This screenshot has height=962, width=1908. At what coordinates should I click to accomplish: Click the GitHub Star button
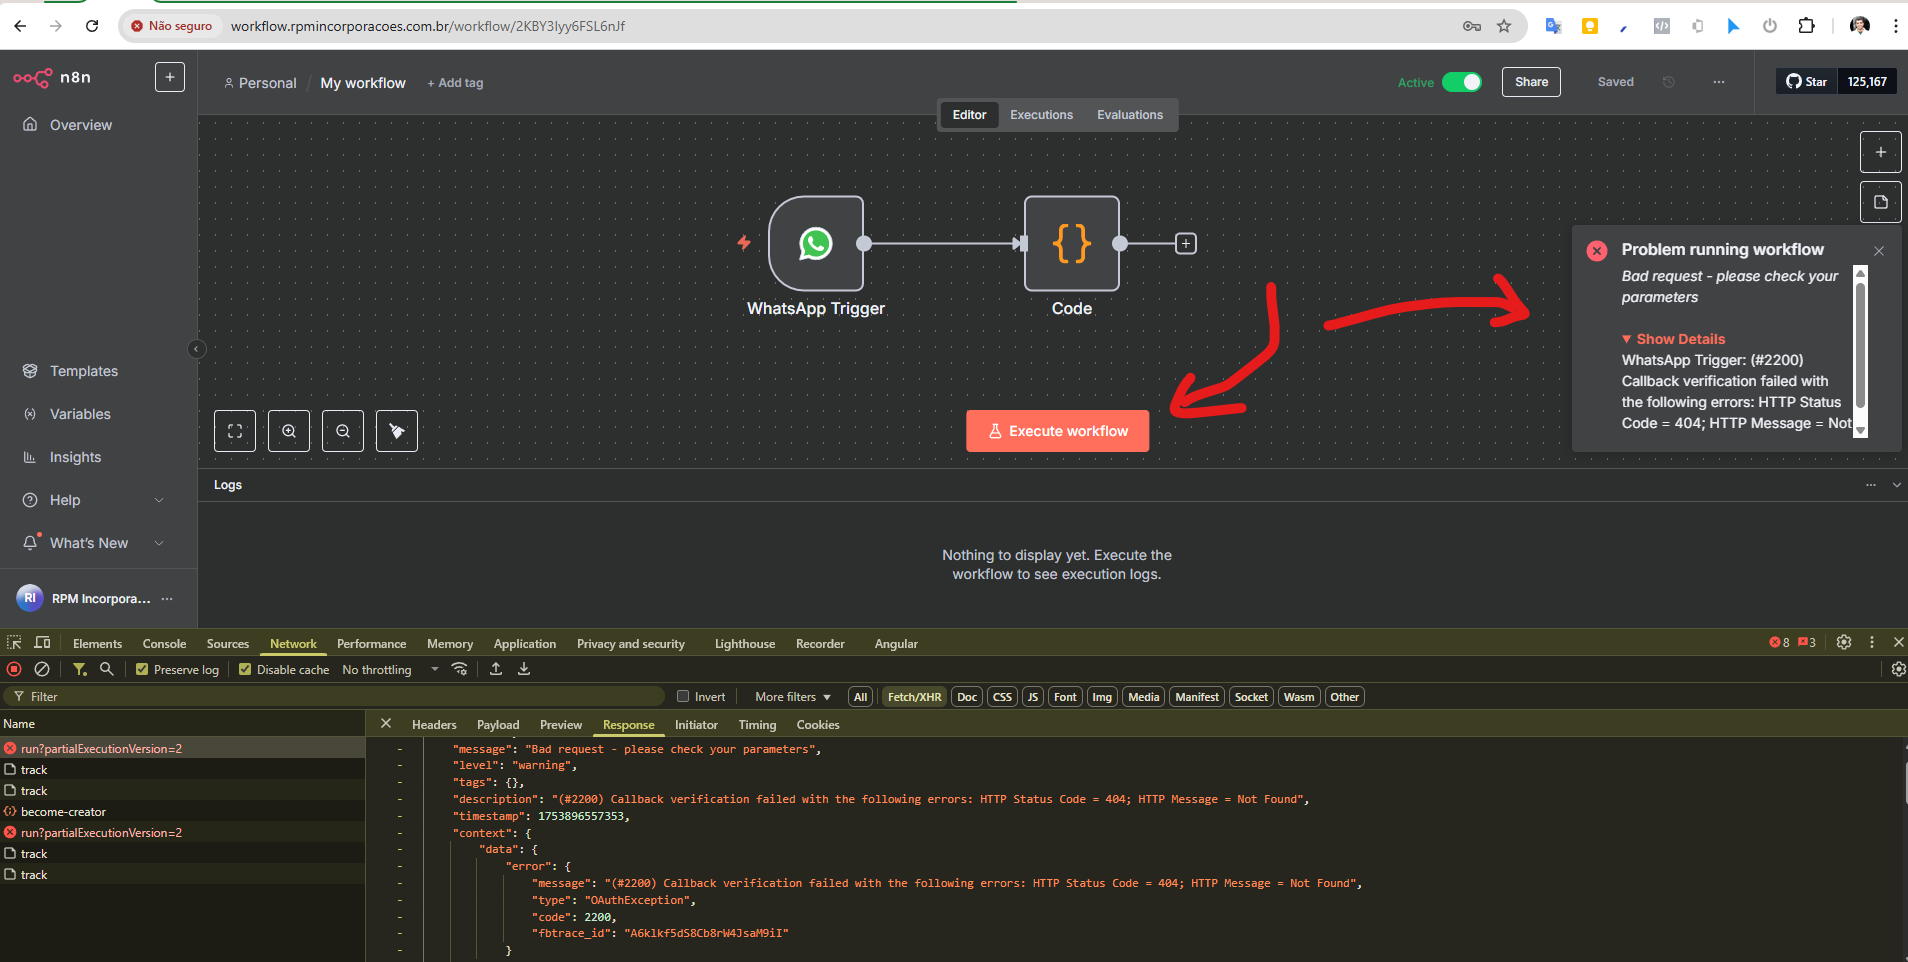(1807, 82)
